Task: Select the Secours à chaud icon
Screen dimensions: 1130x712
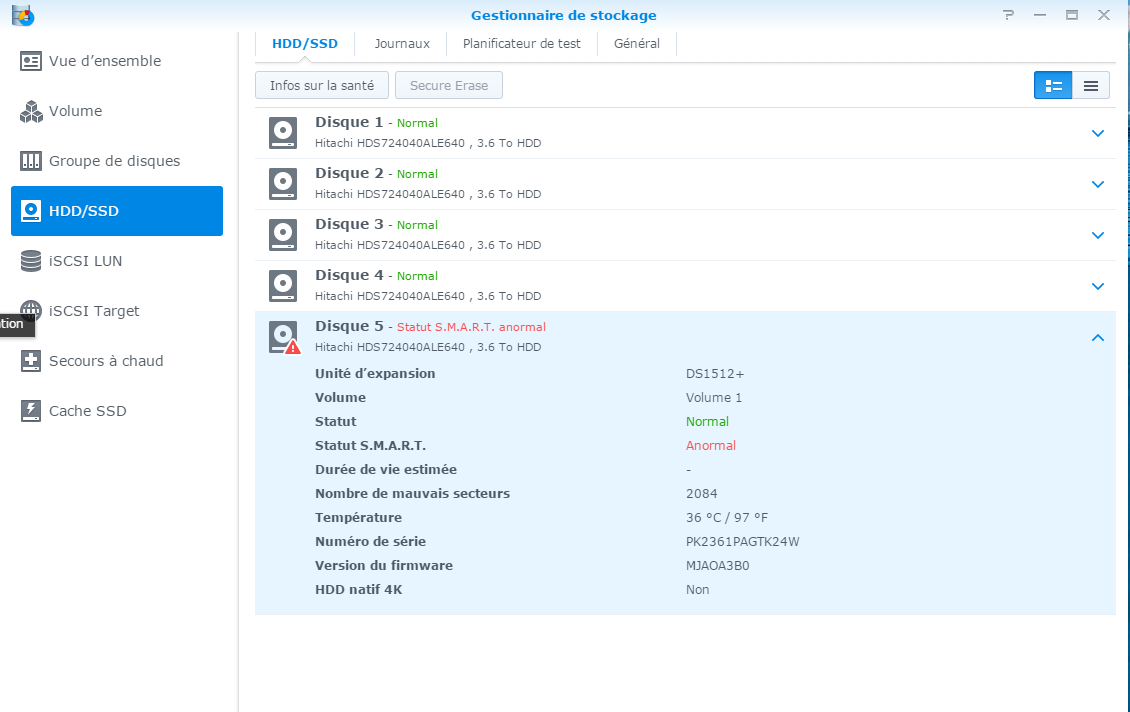Action: (x=31, y=361)
